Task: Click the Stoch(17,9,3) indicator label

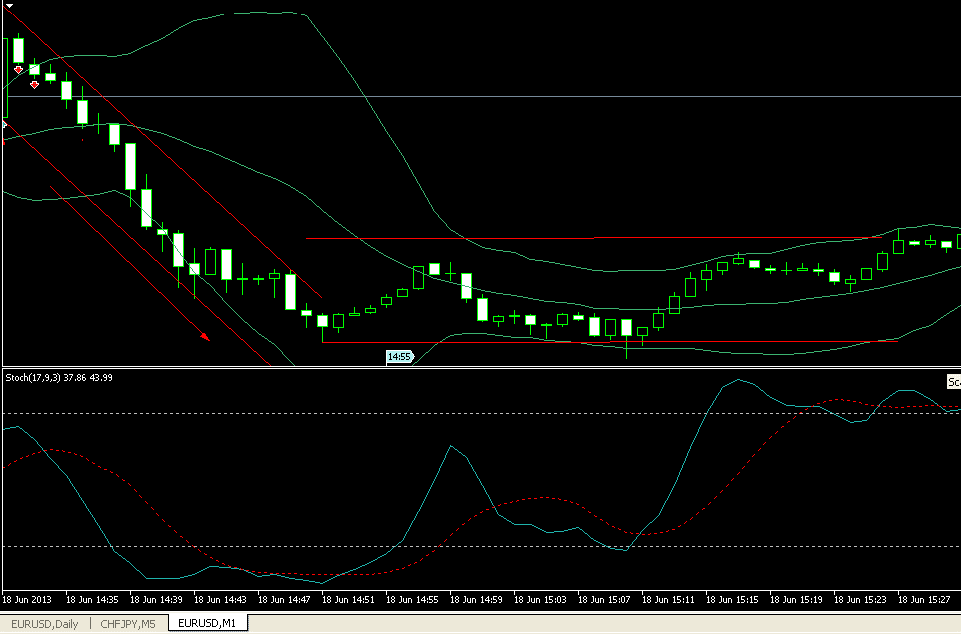Action: click(59, 378)
